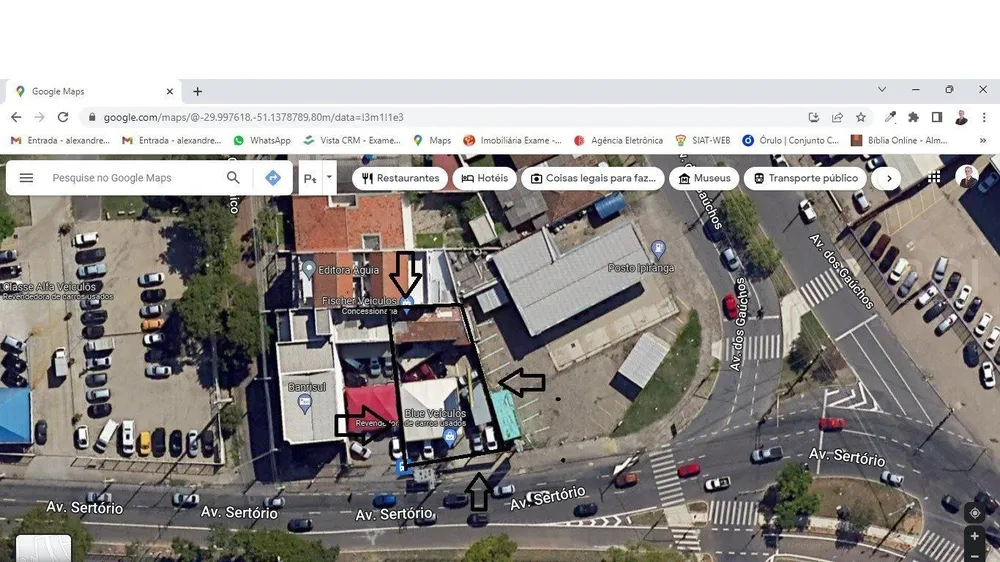Viewport: 1000px width, 562px height.
Task: Open Chrome profile avatar in toolbar
Action: (x=961, y=117)
